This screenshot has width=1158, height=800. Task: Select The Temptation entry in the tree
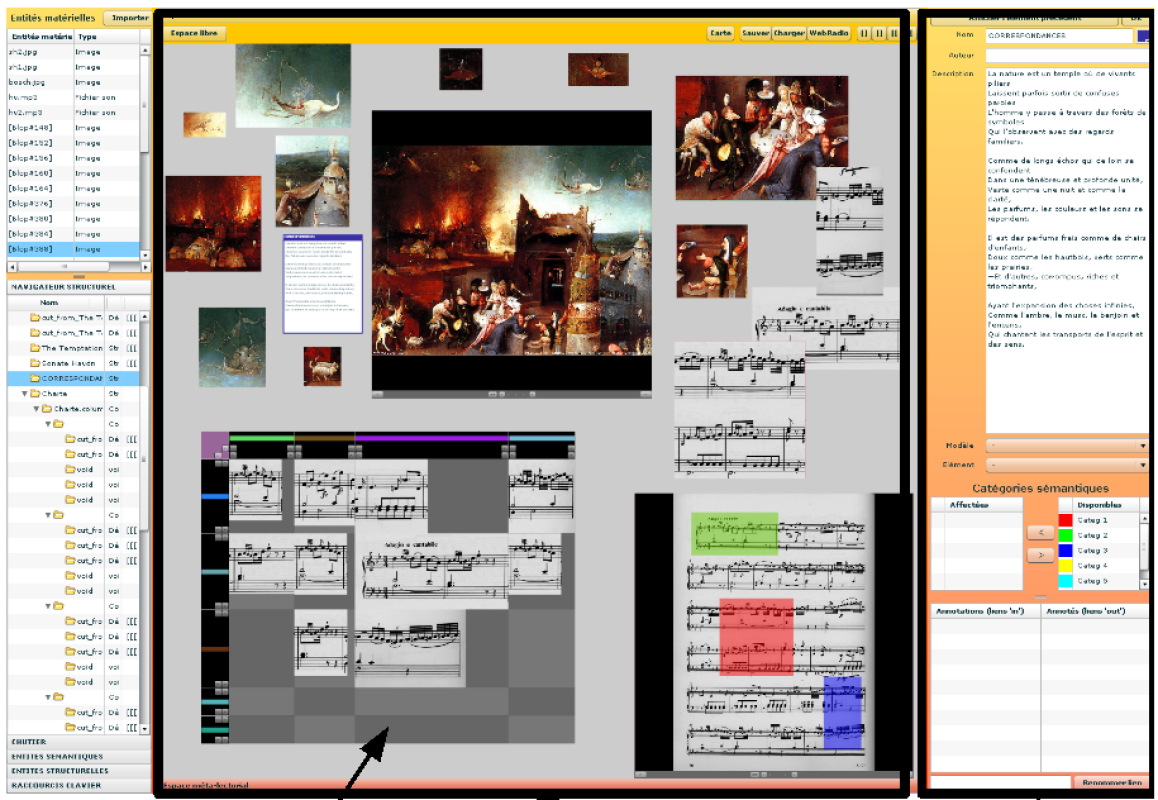coord(74,348)
